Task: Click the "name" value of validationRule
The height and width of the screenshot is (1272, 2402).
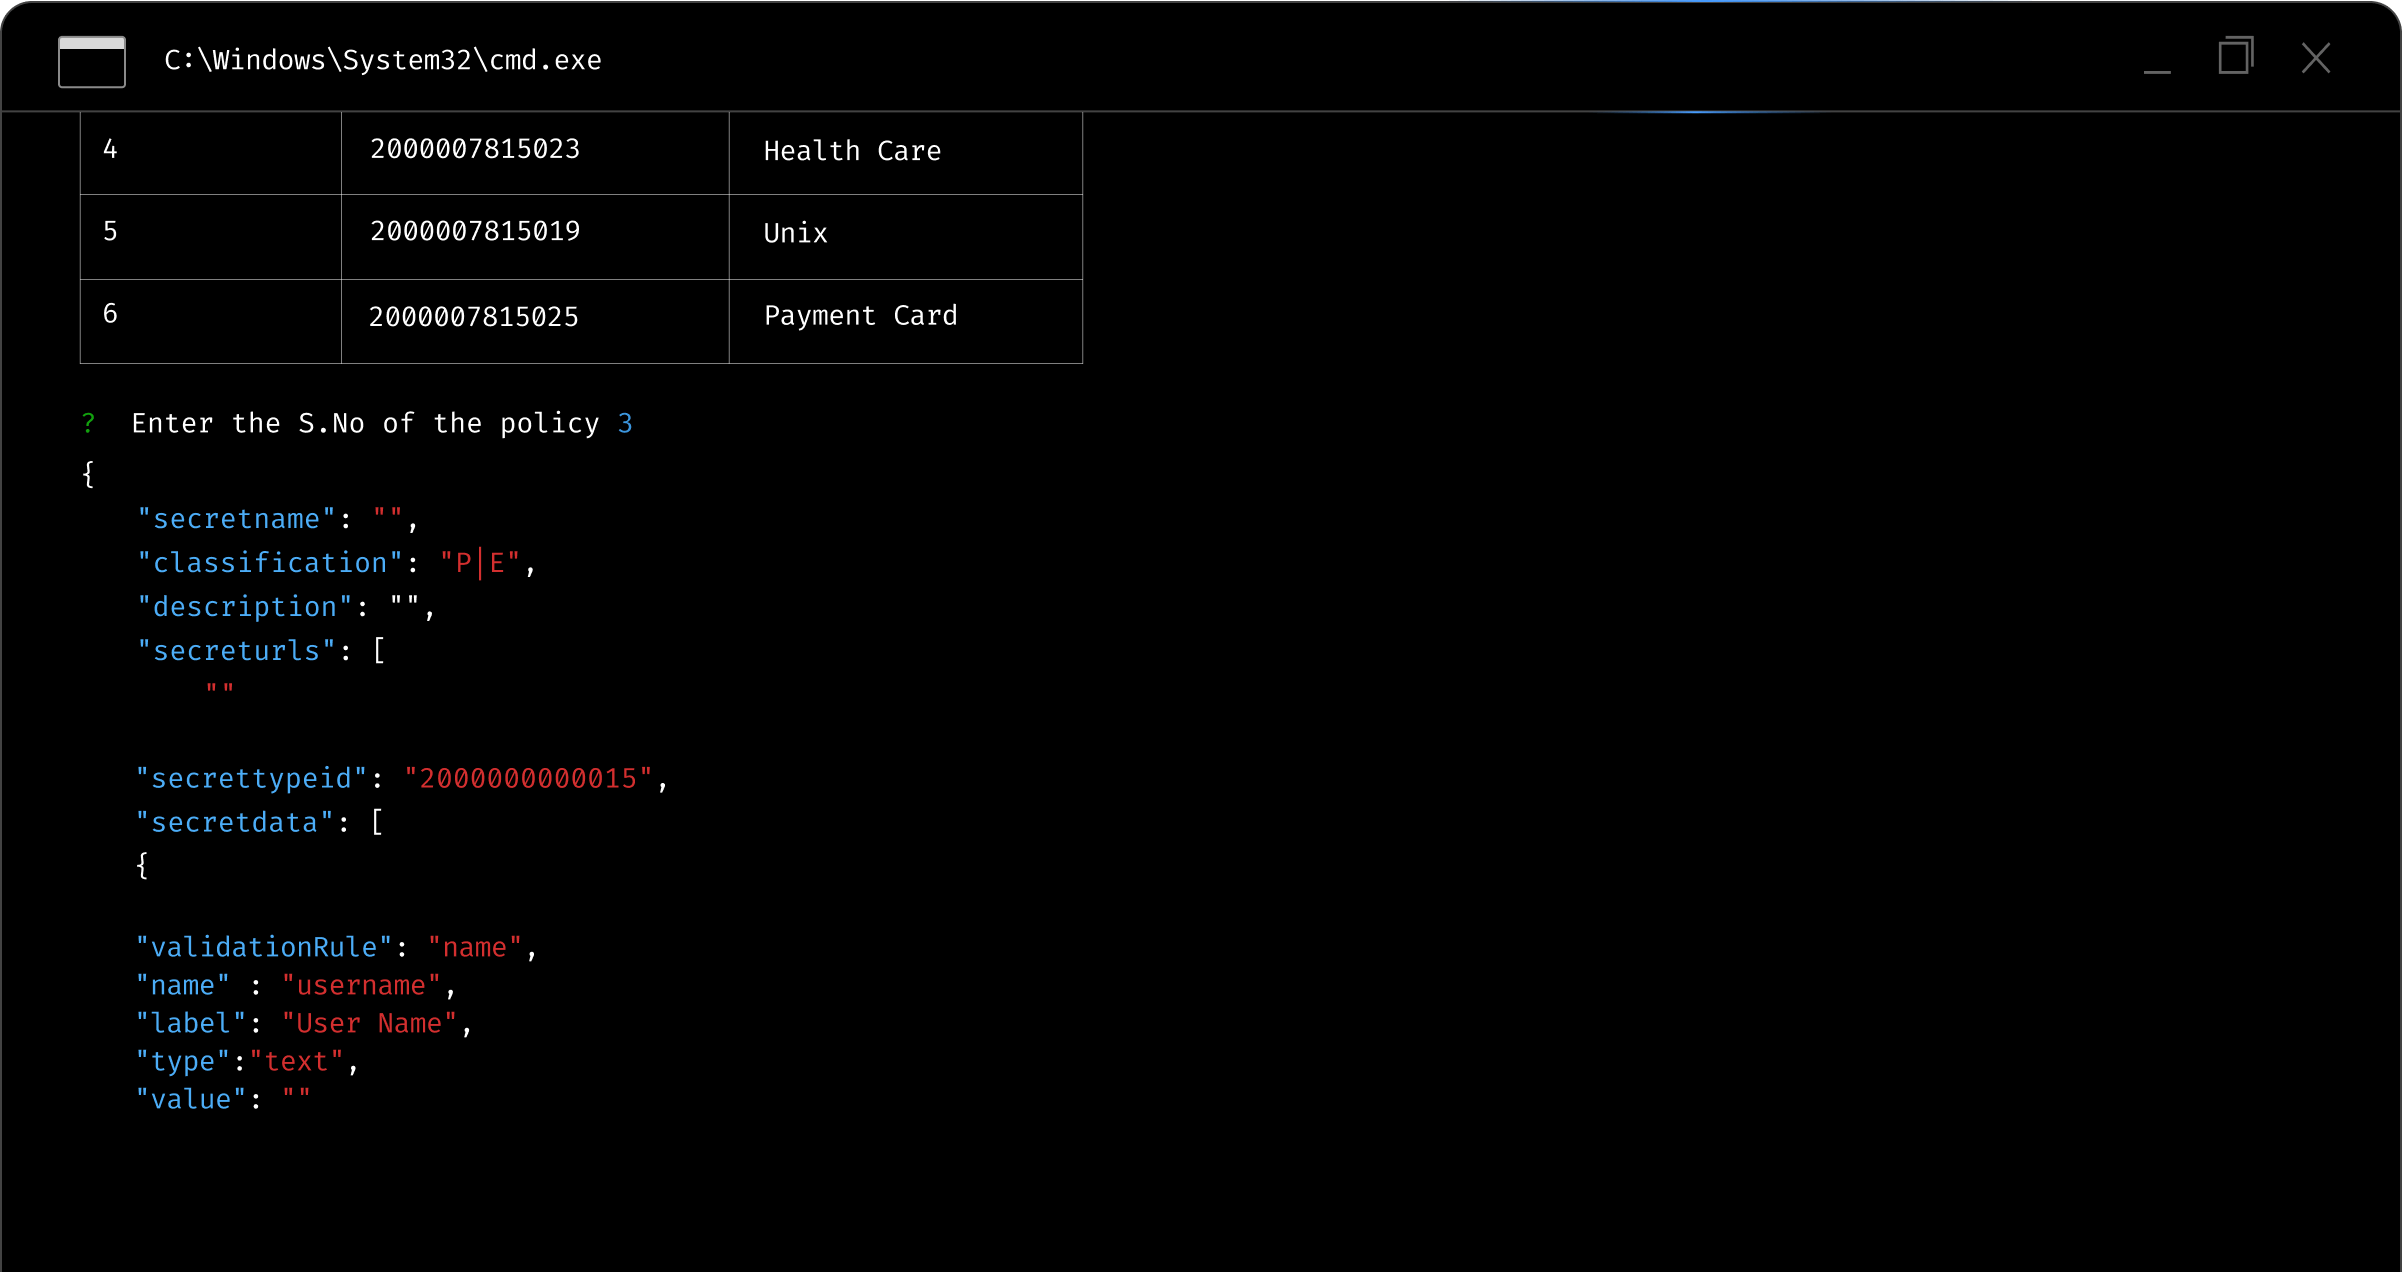Action: pyautogui.click(x=475, y=948)
